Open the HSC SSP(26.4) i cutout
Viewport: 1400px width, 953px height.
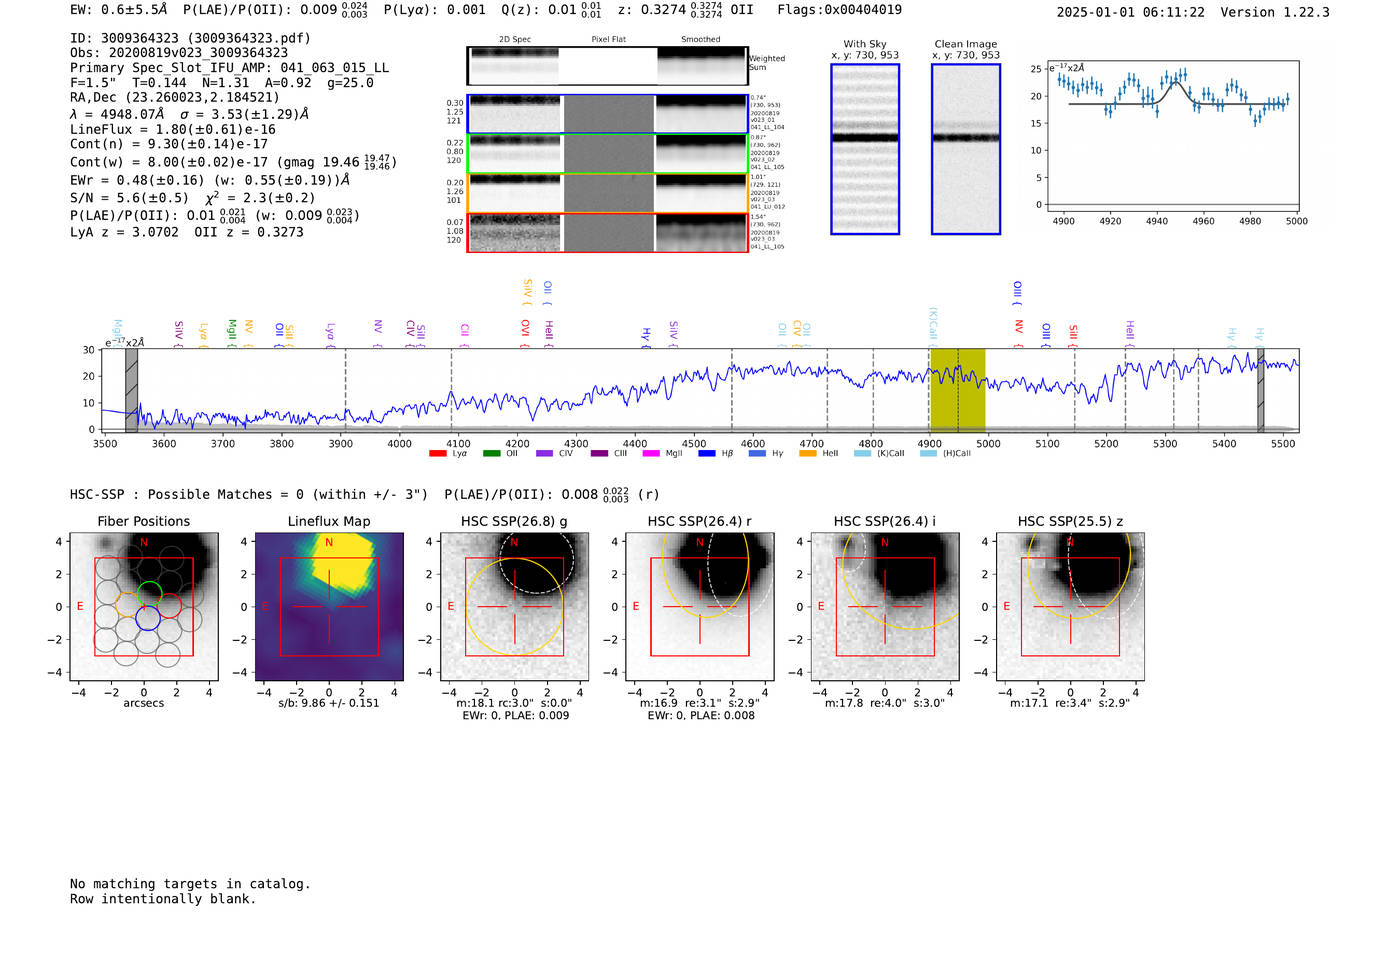(x=885, y=607)
